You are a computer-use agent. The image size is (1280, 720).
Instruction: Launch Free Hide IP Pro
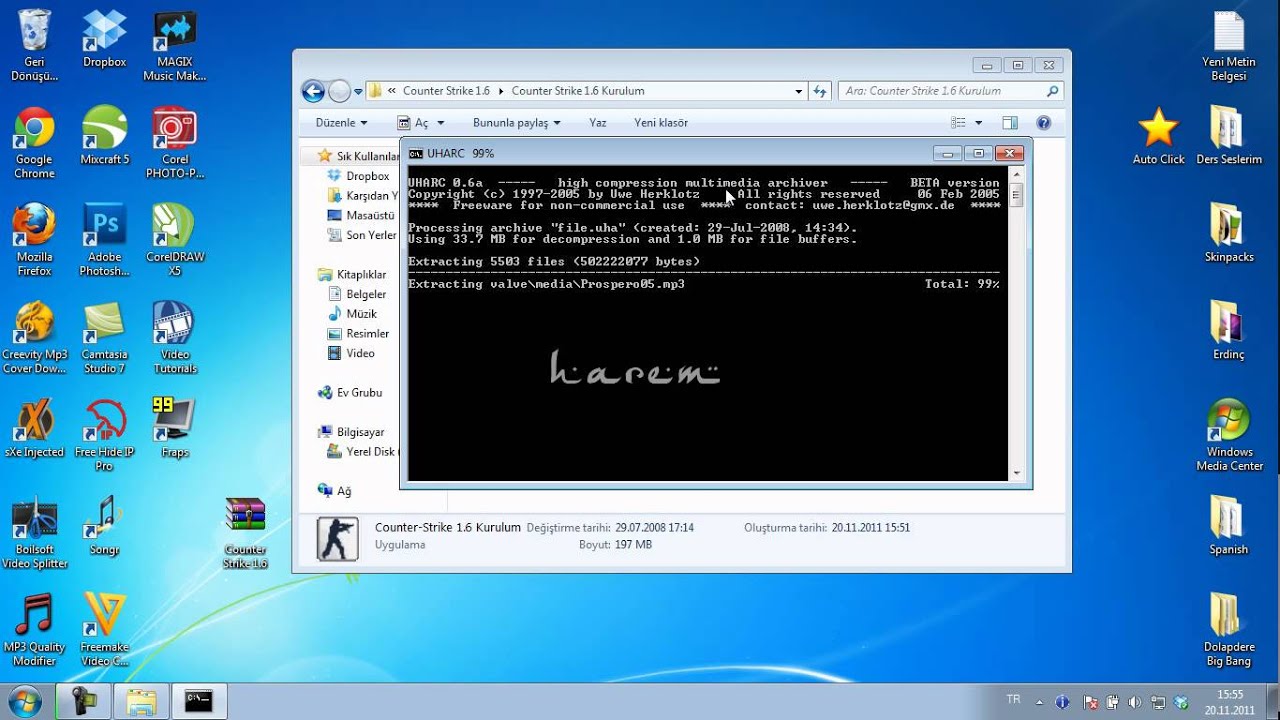pyautogui.click(x=104, y=435)
